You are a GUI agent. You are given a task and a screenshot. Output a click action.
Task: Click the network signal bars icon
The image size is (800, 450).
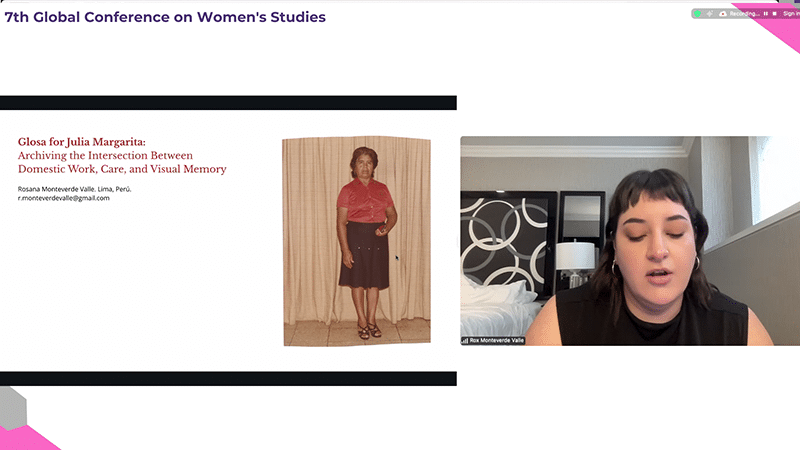[x=465, y=340]
